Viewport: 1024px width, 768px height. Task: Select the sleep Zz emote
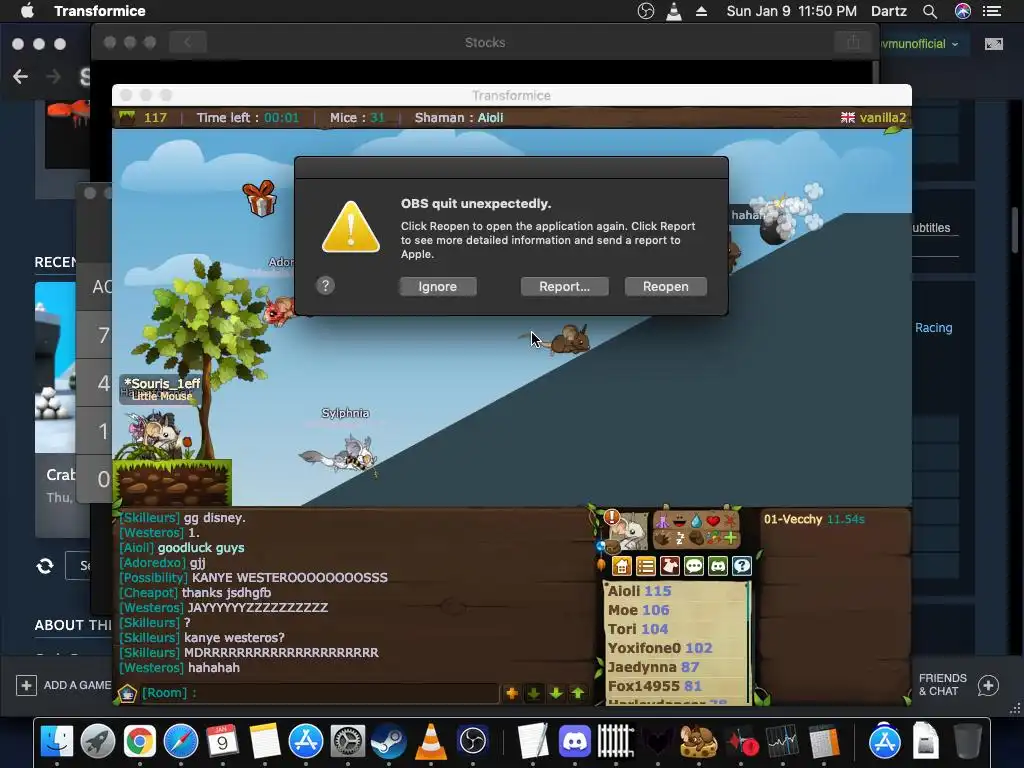(x=679, y=538)
